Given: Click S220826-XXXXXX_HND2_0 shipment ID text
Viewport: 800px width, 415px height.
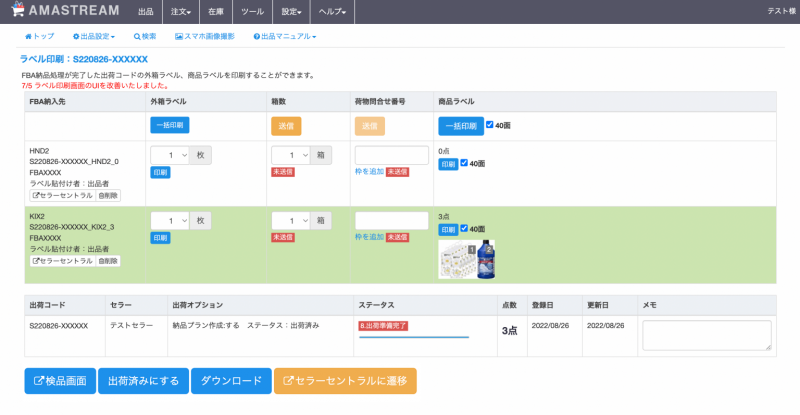Looking at the screenshot, I should coord(74,161).
